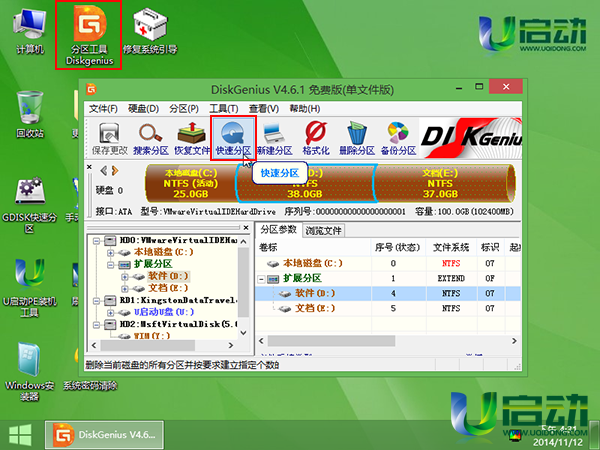Start 快速分区 quick partition
This screenshot has width=600, height=450.
[x=233, y=139]
